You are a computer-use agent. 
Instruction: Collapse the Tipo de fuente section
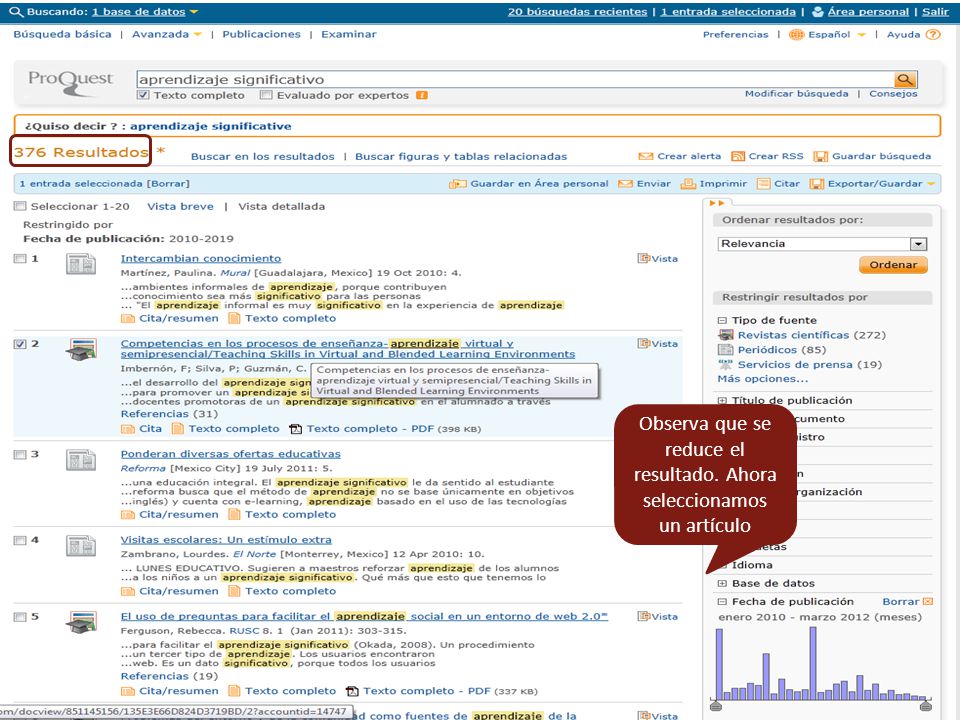click(x=722, y=320)
